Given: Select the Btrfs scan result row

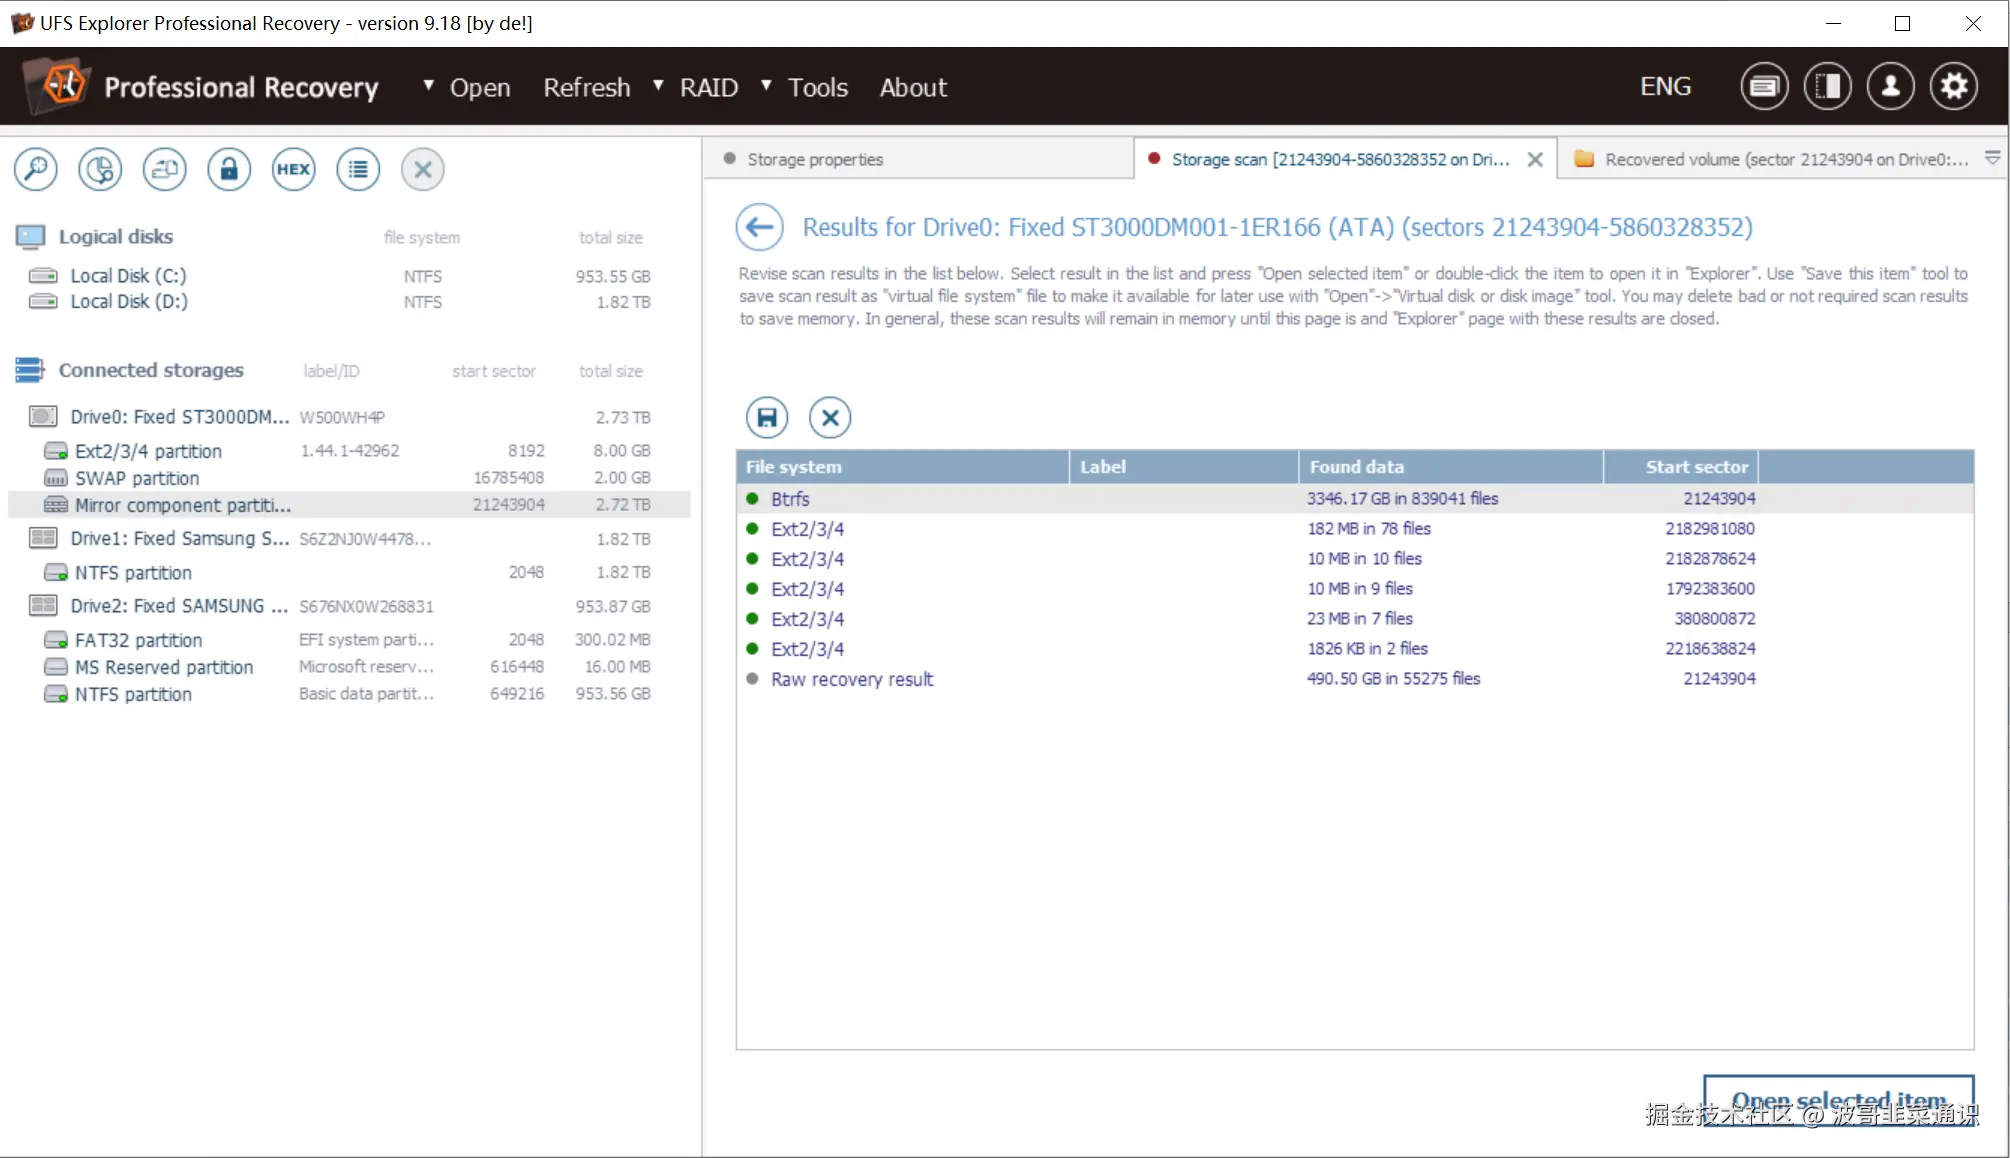Looking at the screenshot, I should pyautogui.click(x=790, y=498).
